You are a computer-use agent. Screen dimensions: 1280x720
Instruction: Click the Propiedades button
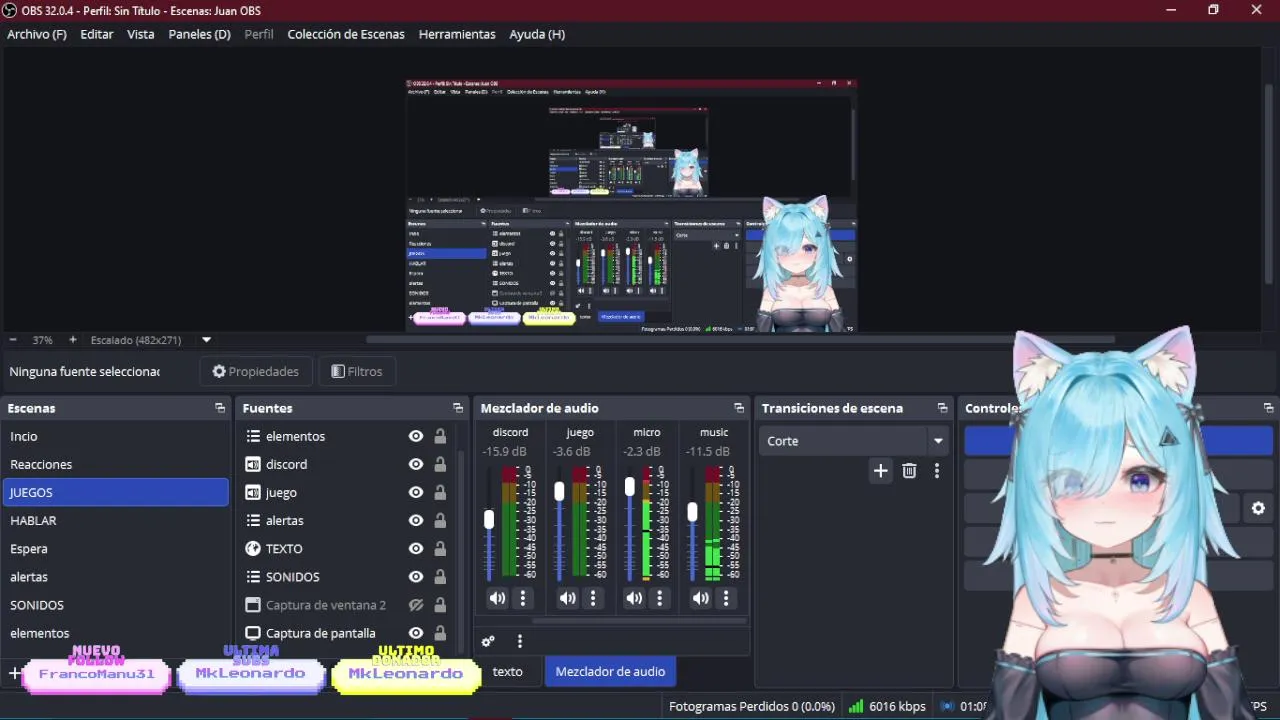point(256,371)
